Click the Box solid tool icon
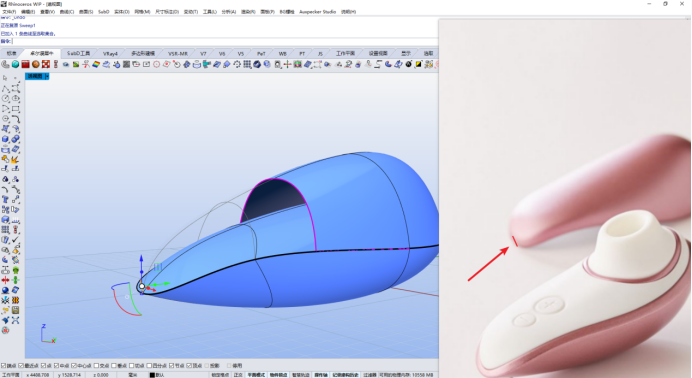692x378 pixels. [x=5, y=139]
